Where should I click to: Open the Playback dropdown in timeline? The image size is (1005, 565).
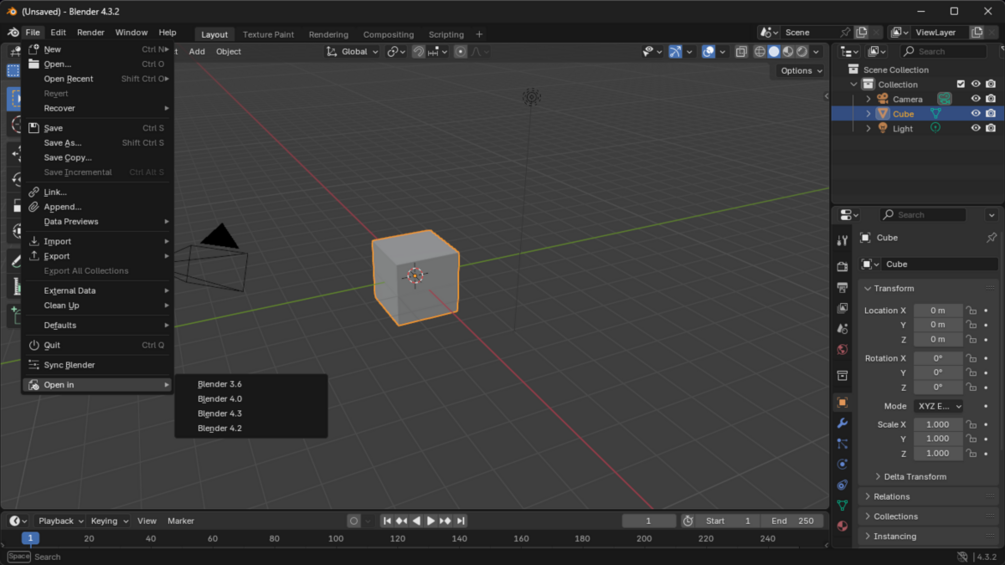[60, 521]
